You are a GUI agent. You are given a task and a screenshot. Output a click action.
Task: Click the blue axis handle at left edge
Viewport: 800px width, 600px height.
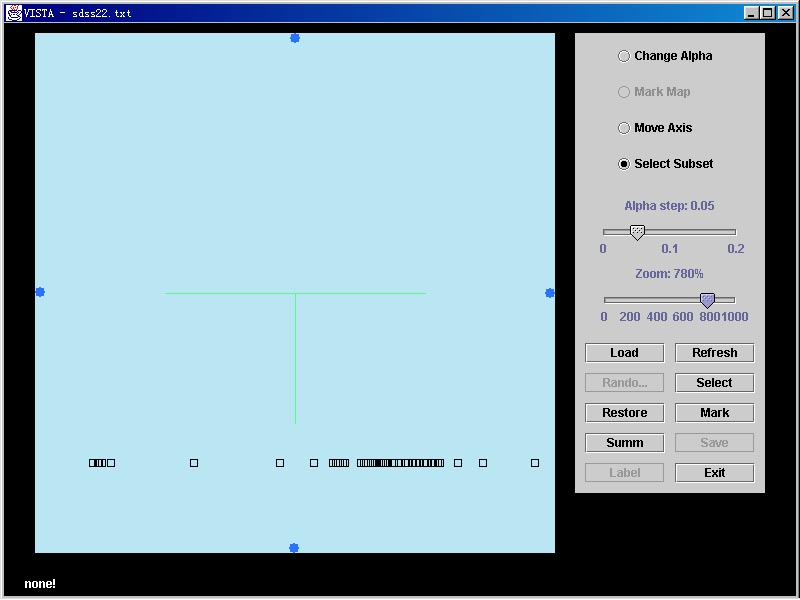40,292
